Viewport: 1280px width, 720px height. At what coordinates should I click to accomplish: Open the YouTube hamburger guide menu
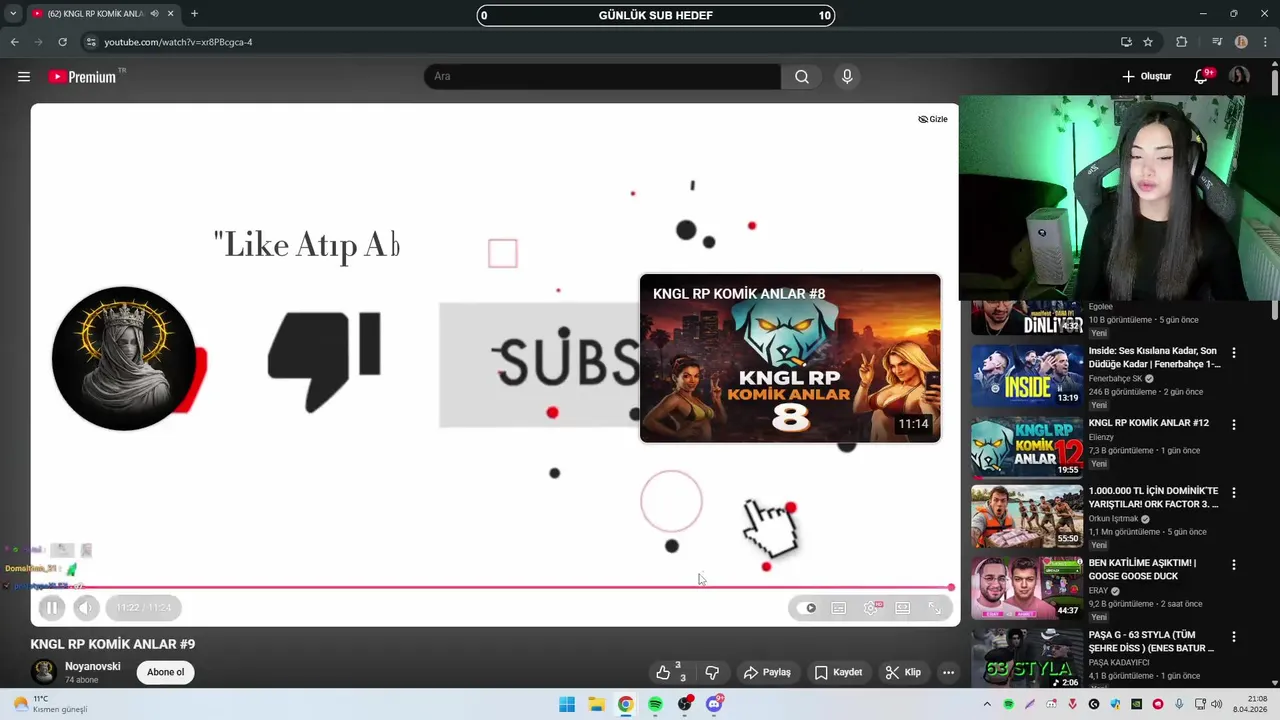(x=24, y=77)
